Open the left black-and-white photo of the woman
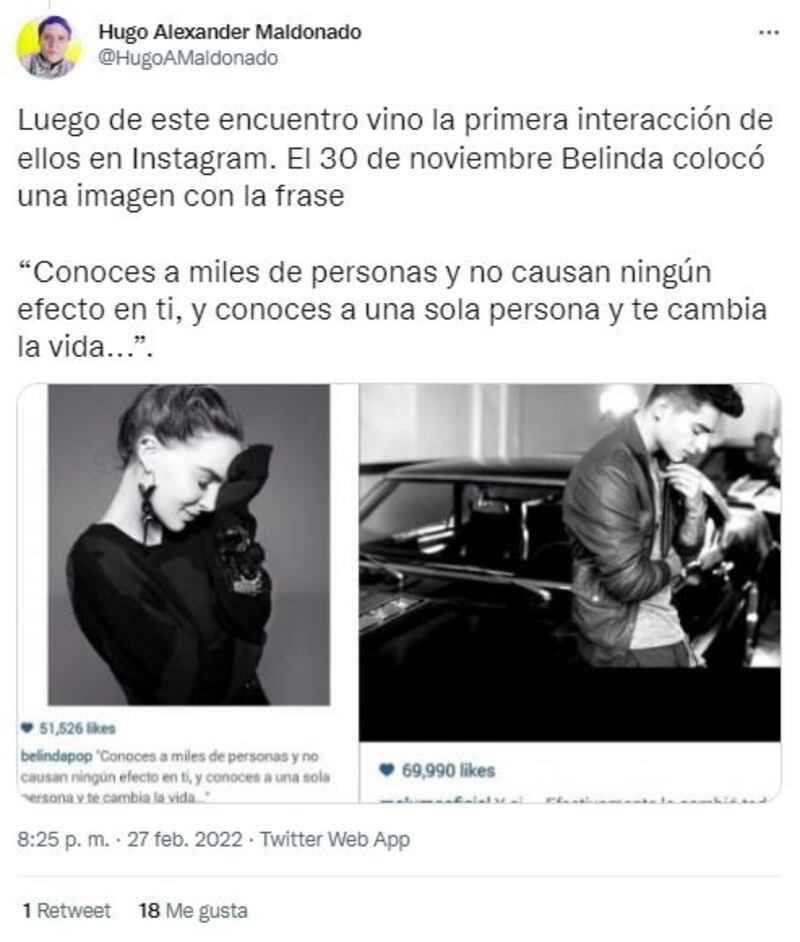The image size is (800, 942). (x=189, y=544)
